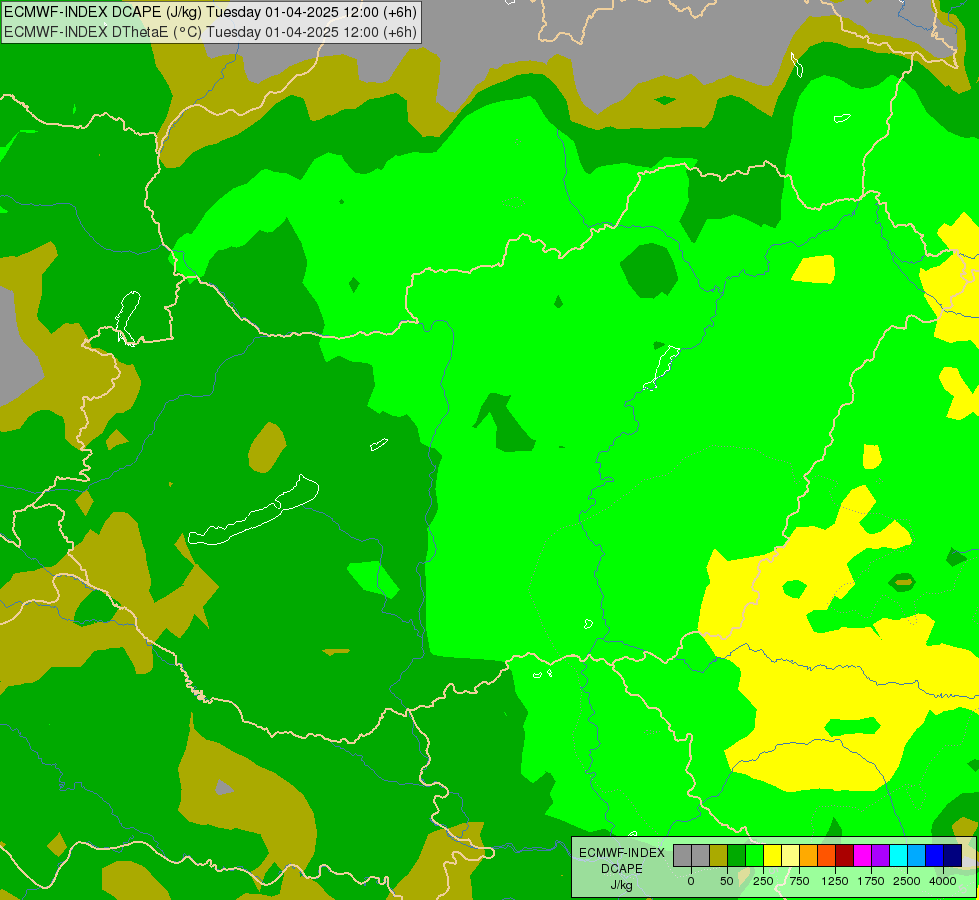Click the legend value 0
Image resolution: width=979 pixels, height=900 pixels.
(691, 881)
